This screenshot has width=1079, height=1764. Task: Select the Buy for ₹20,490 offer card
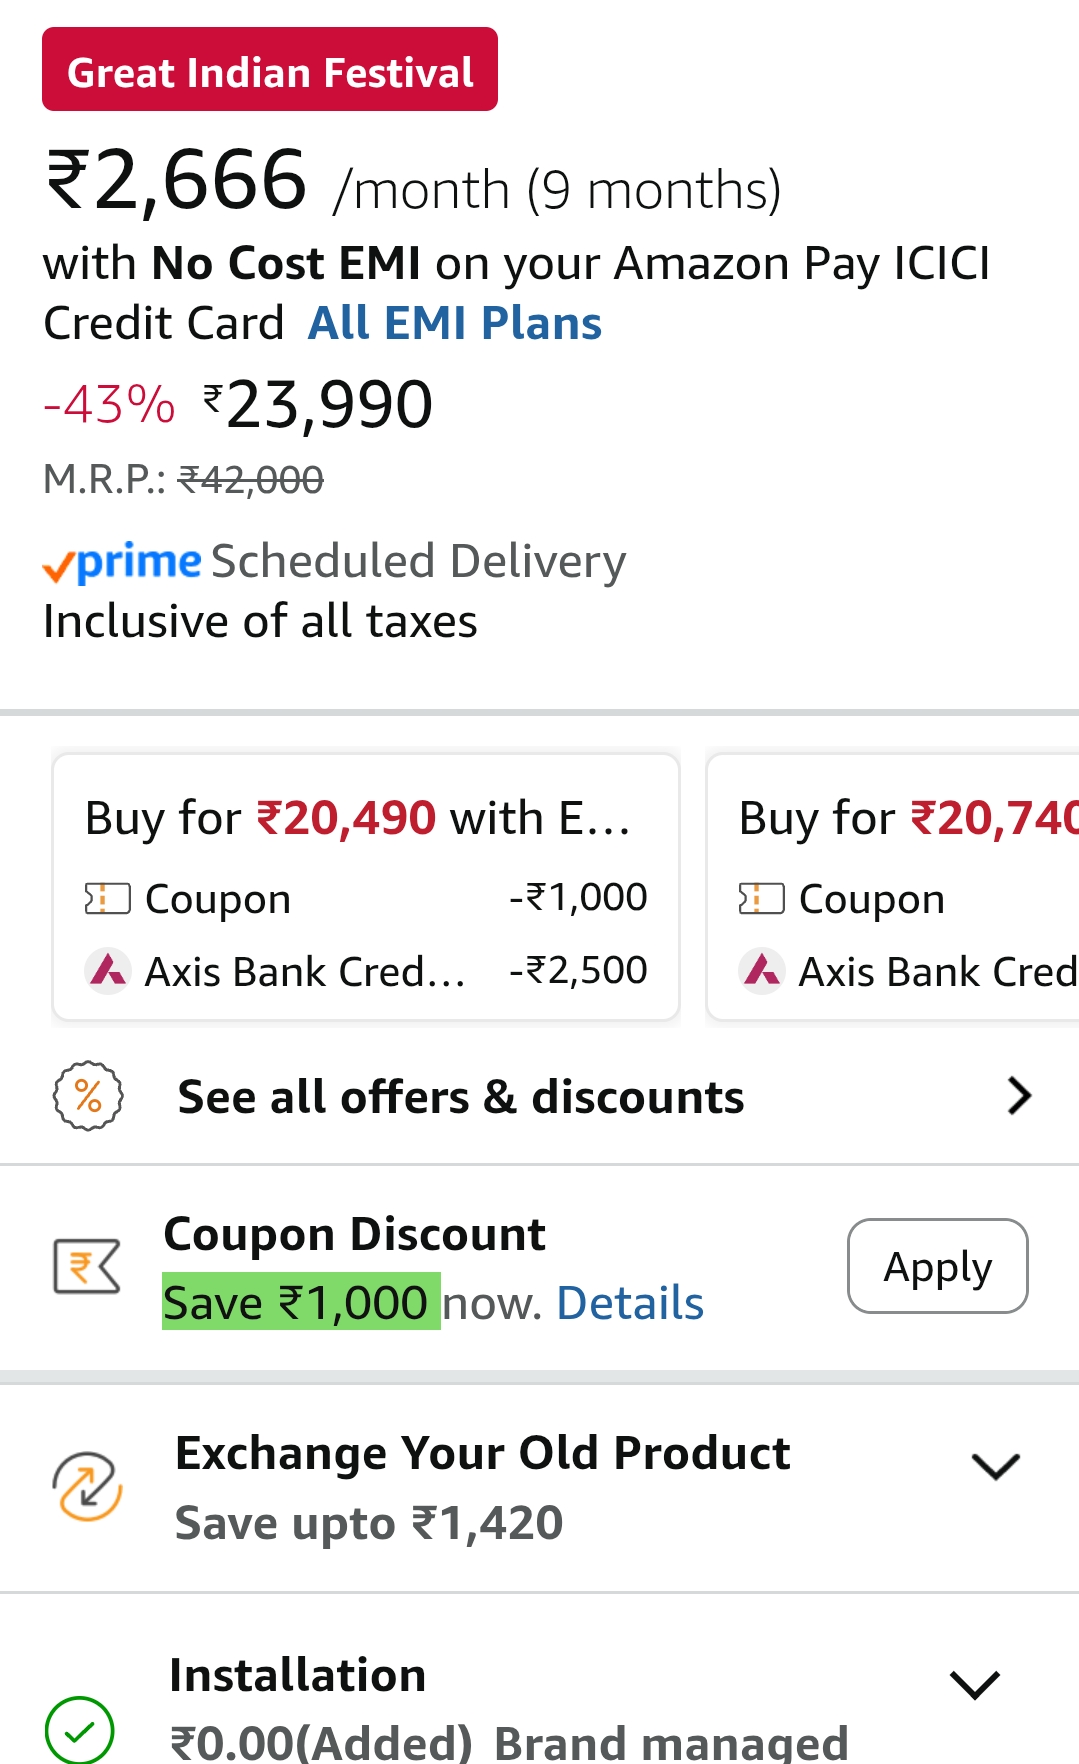tap(366, 886)
